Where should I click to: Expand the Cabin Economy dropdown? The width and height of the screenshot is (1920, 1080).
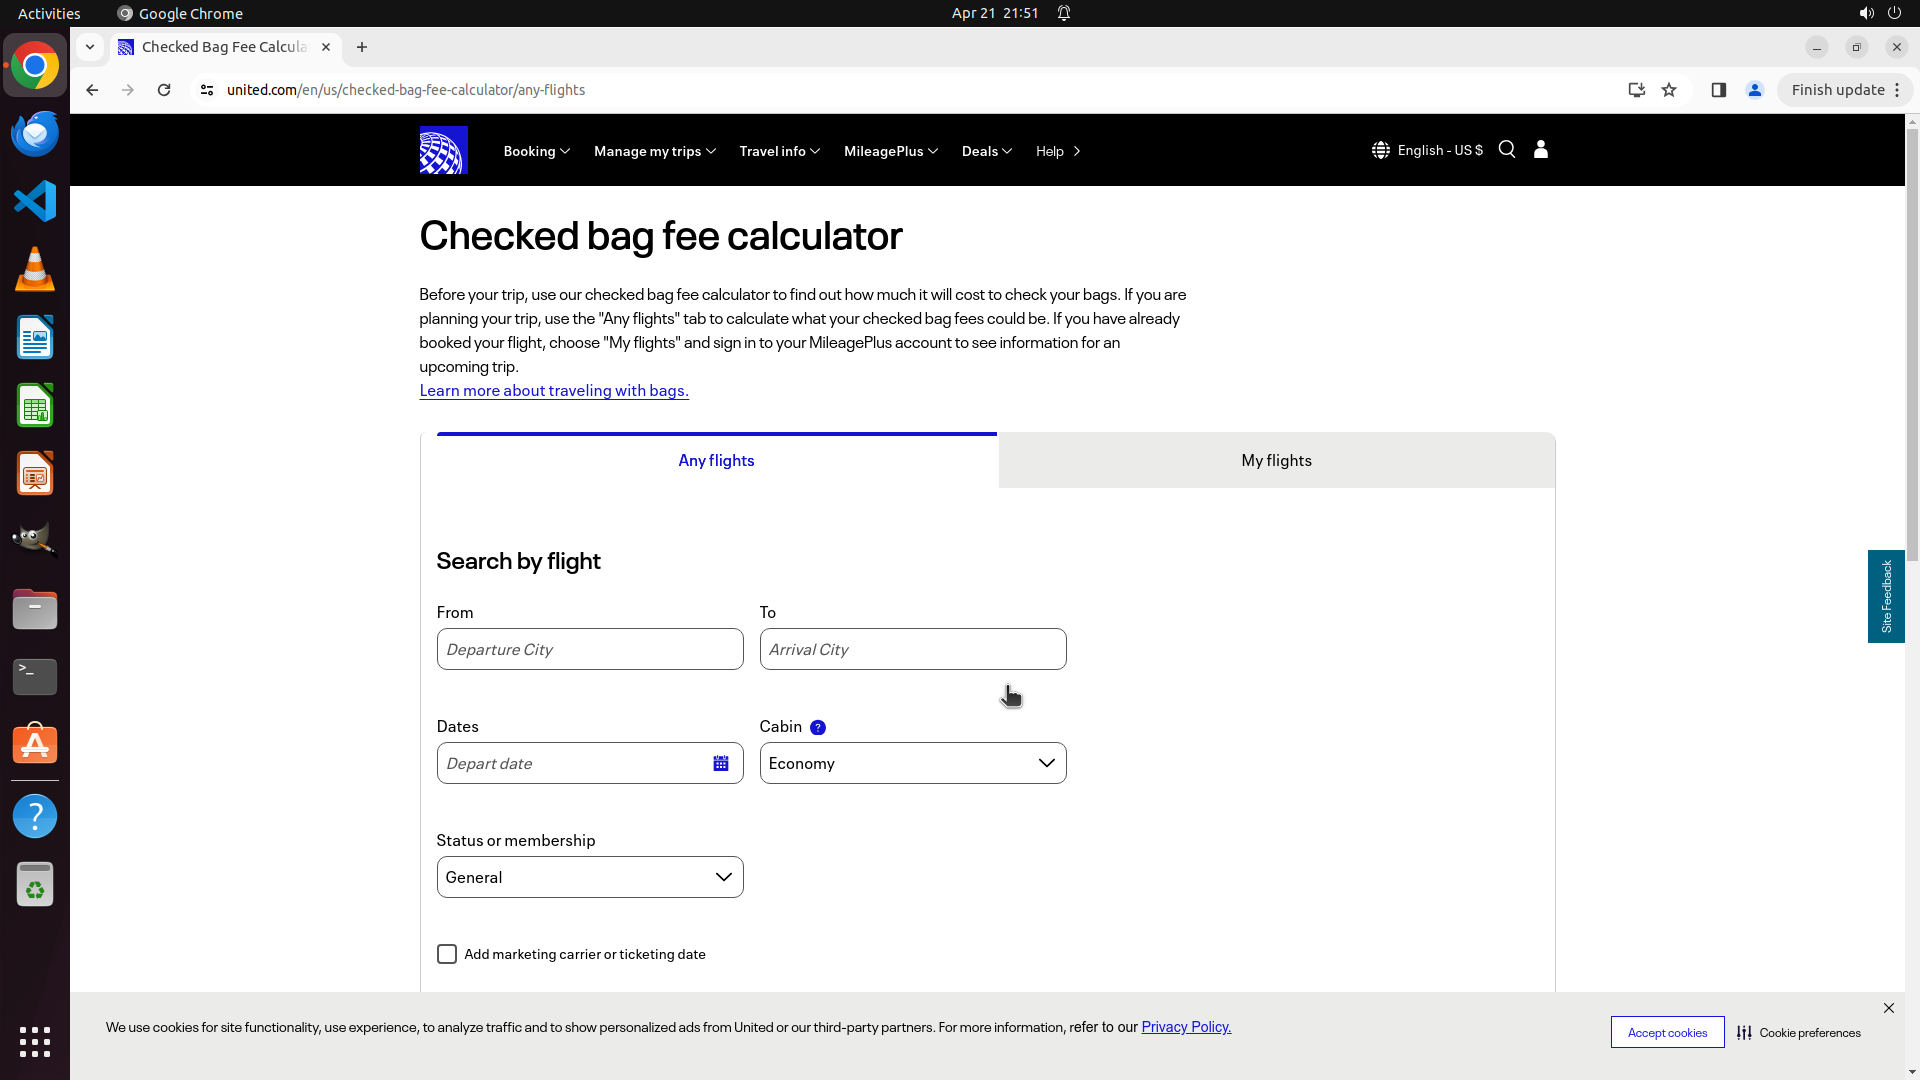[912, 763]
